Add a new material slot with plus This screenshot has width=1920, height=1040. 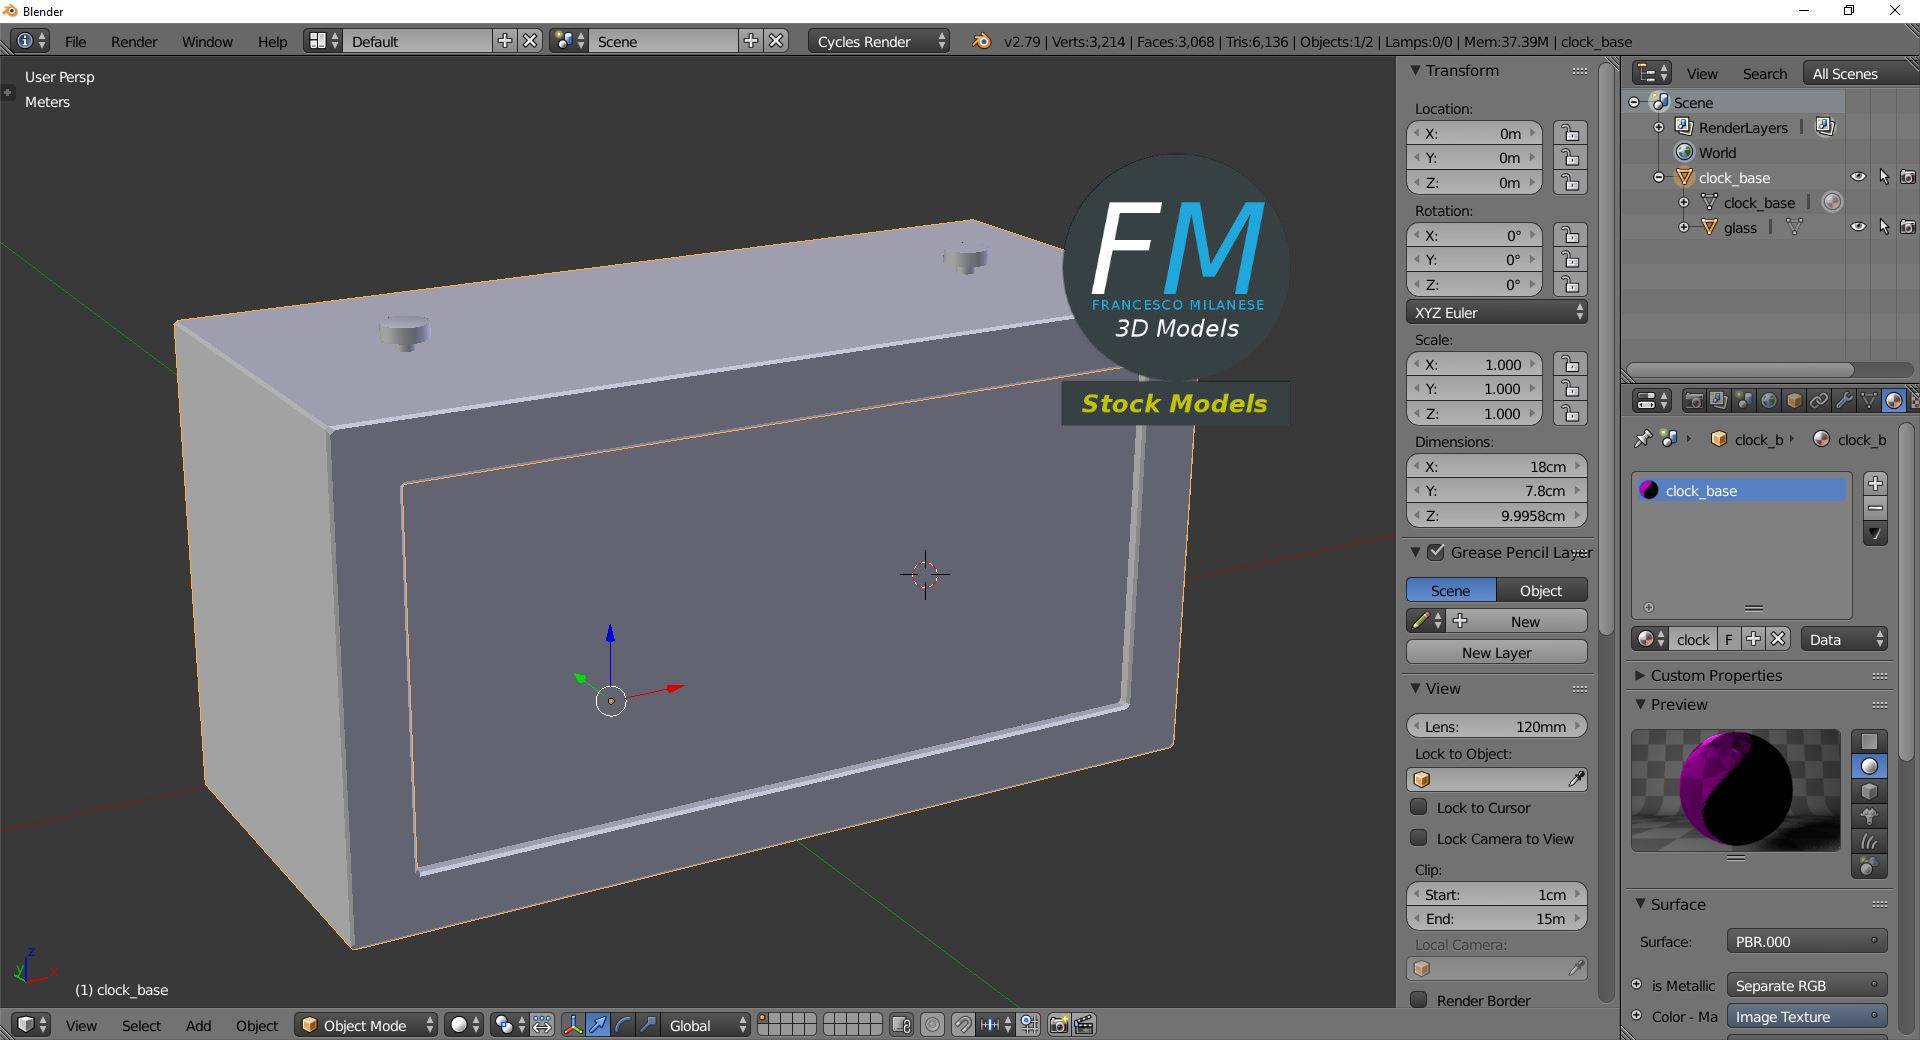point(1875,484)
